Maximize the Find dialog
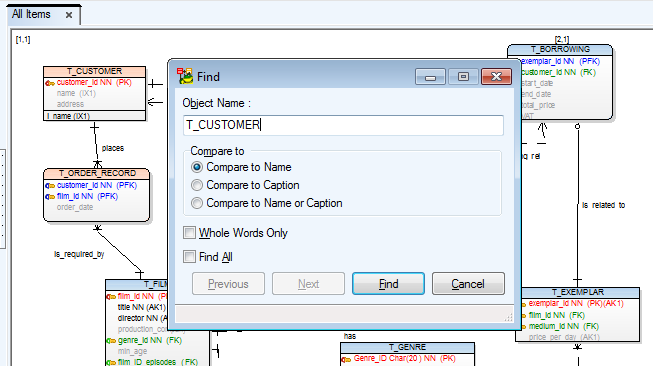 click(463, 77)
